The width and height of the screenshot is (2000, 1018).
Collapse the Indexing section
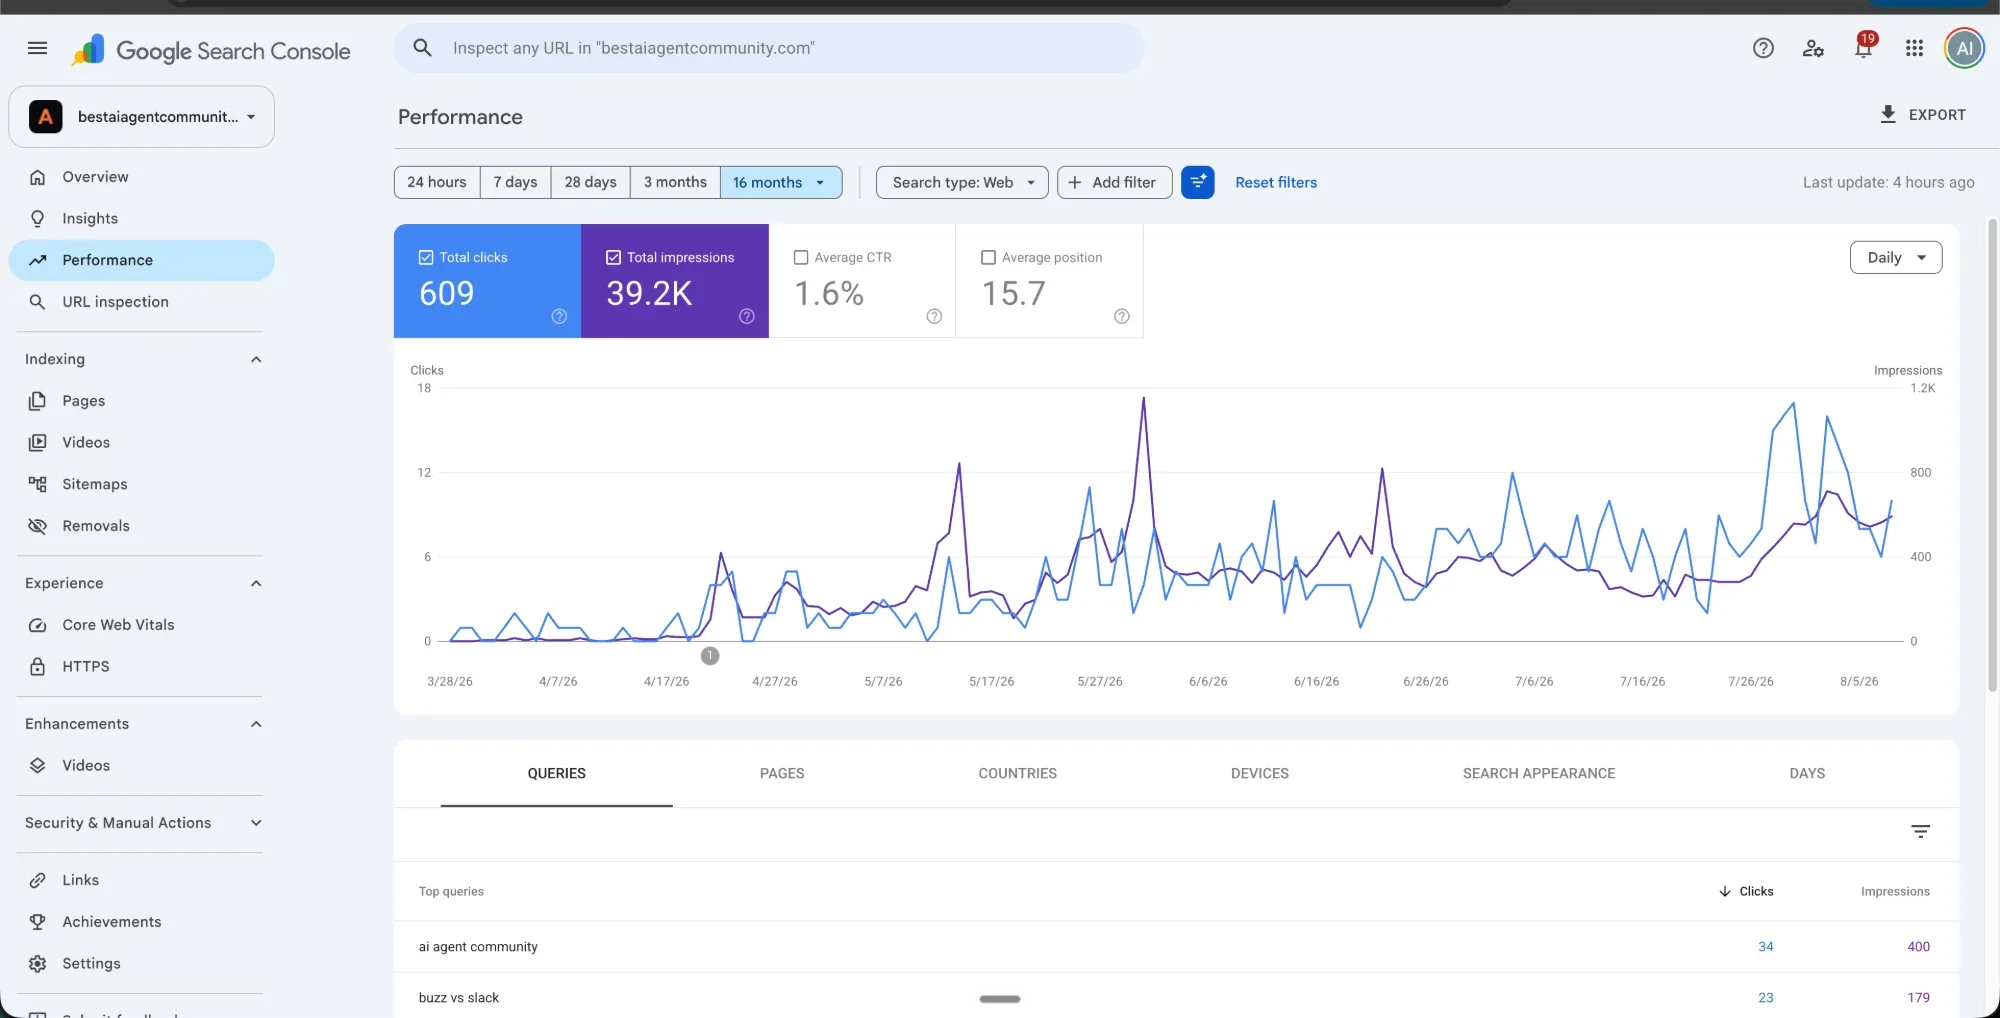[256, 359]
